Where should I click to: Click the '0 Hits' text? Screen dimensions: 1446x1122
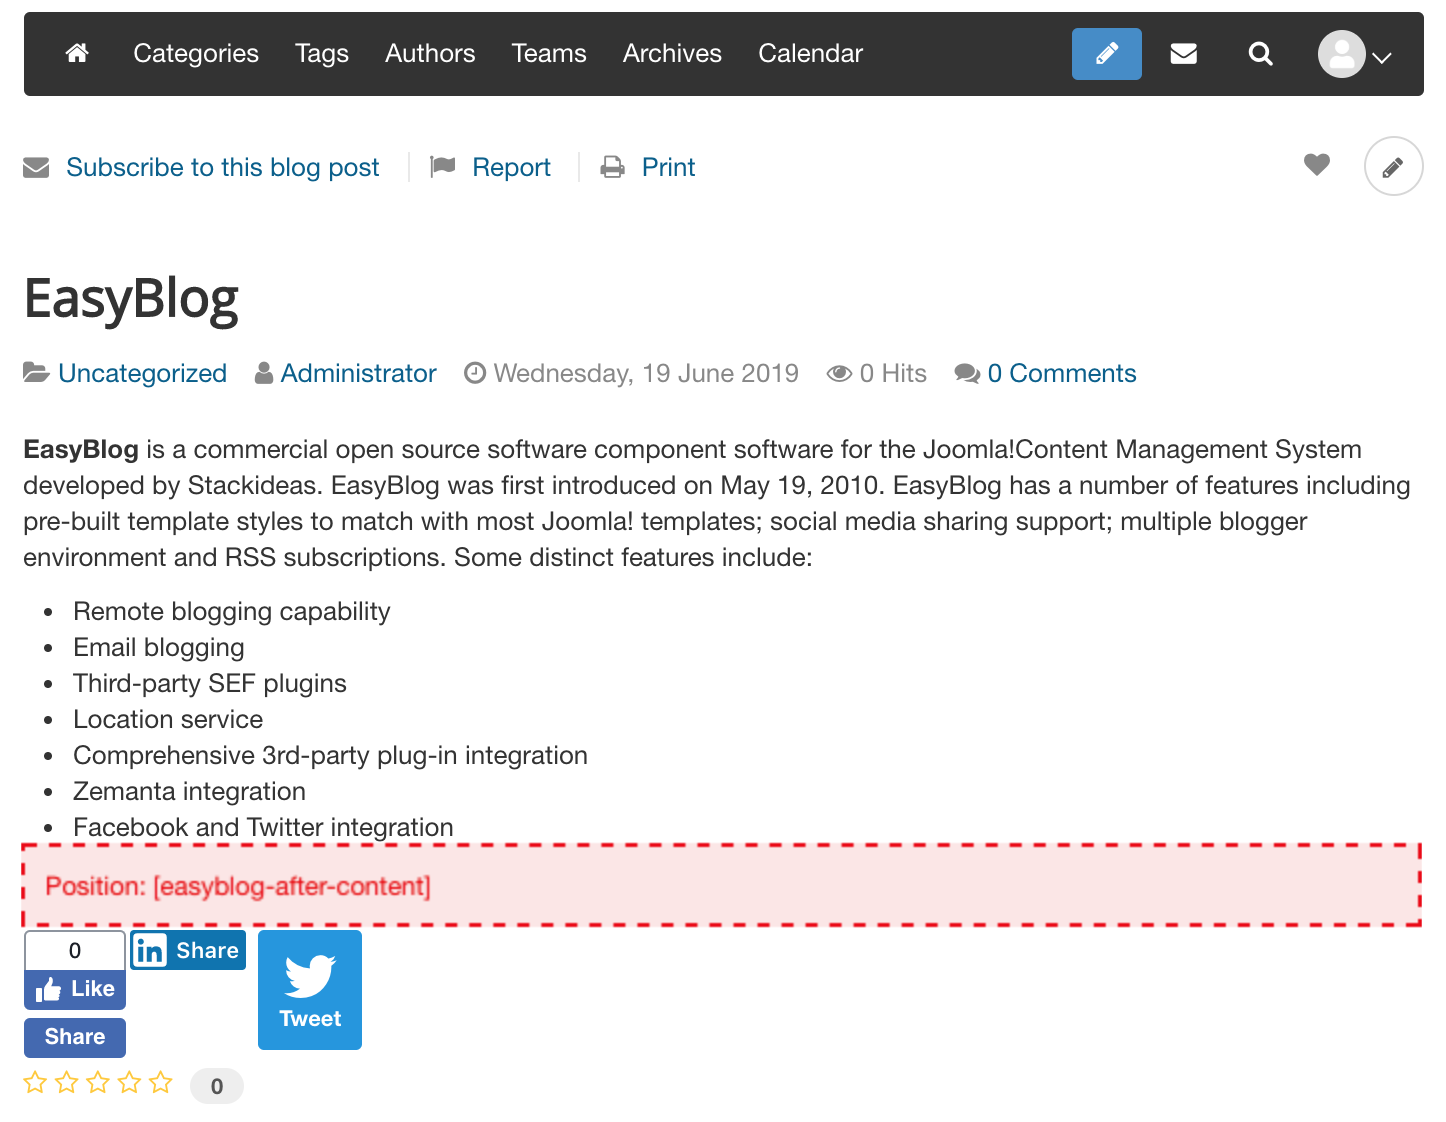click(x=893, y=373)
